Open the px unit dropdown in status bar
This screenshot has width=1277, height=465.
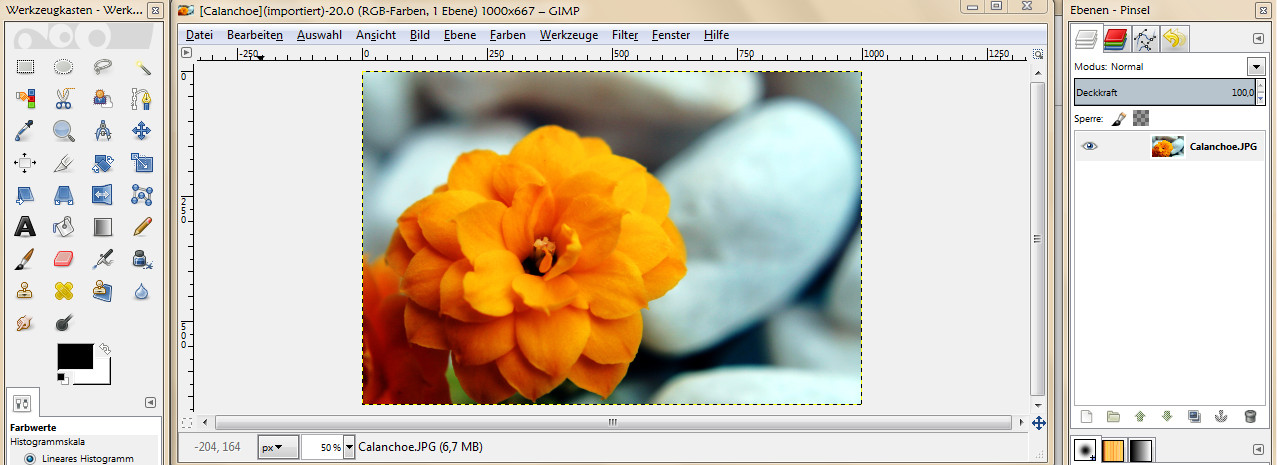[x=277, y=447]
